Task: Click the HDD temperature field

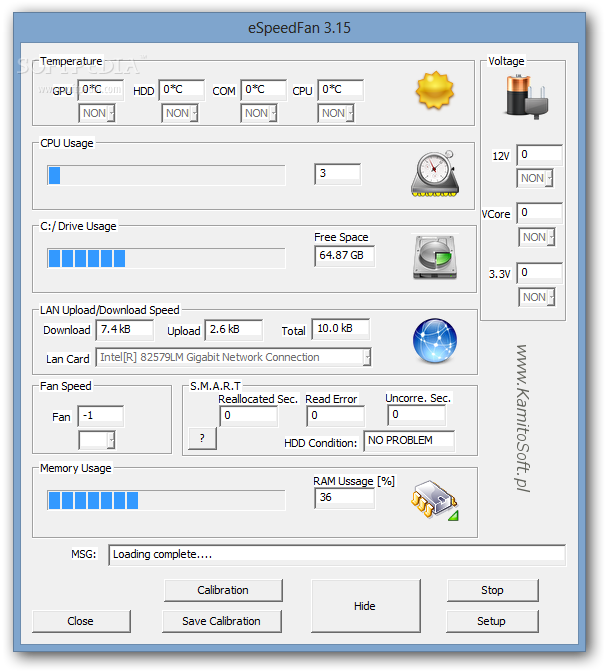Action: [x=182, y=90]
